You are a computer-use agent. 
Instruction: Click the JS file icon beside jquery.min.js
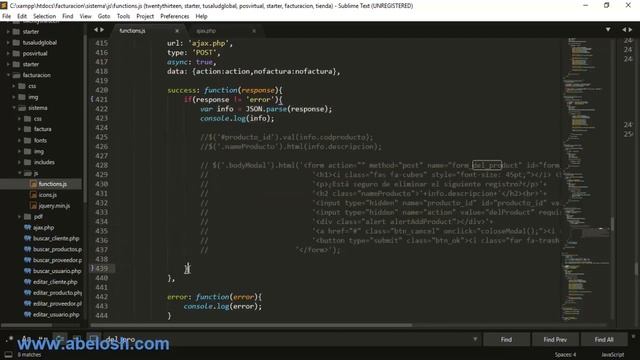pyautogui.click(x=33, y=206)
